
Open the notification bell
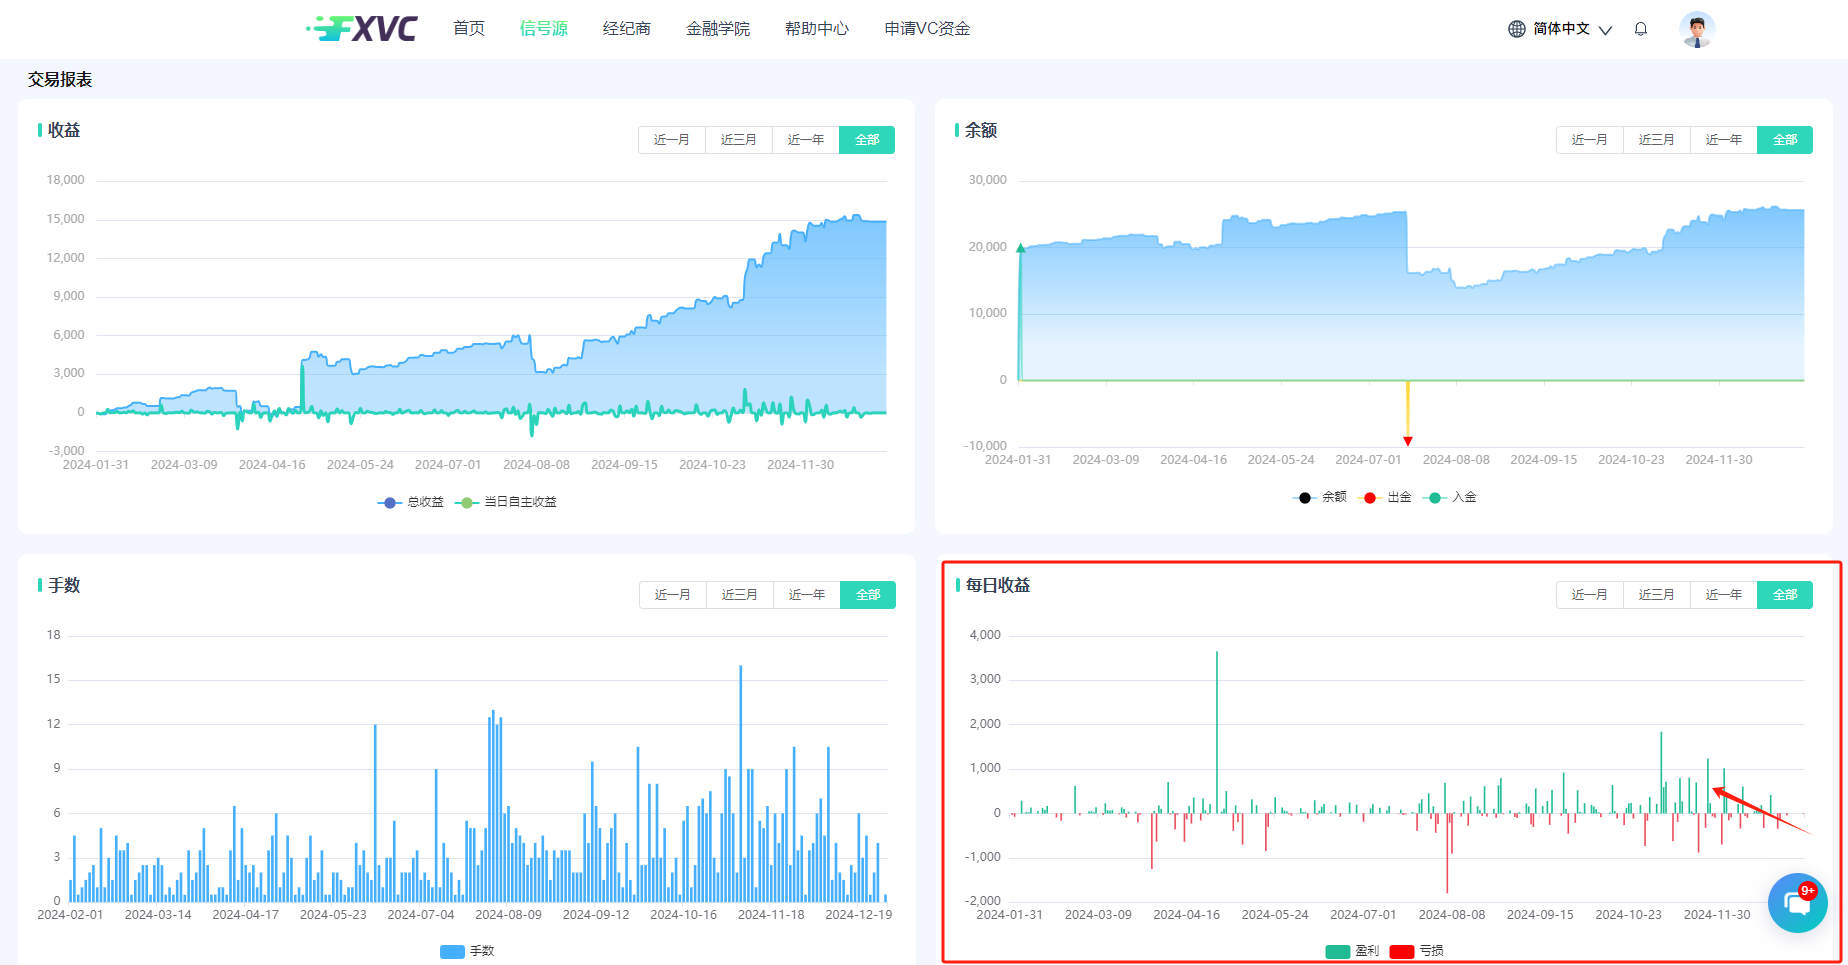1641,29
